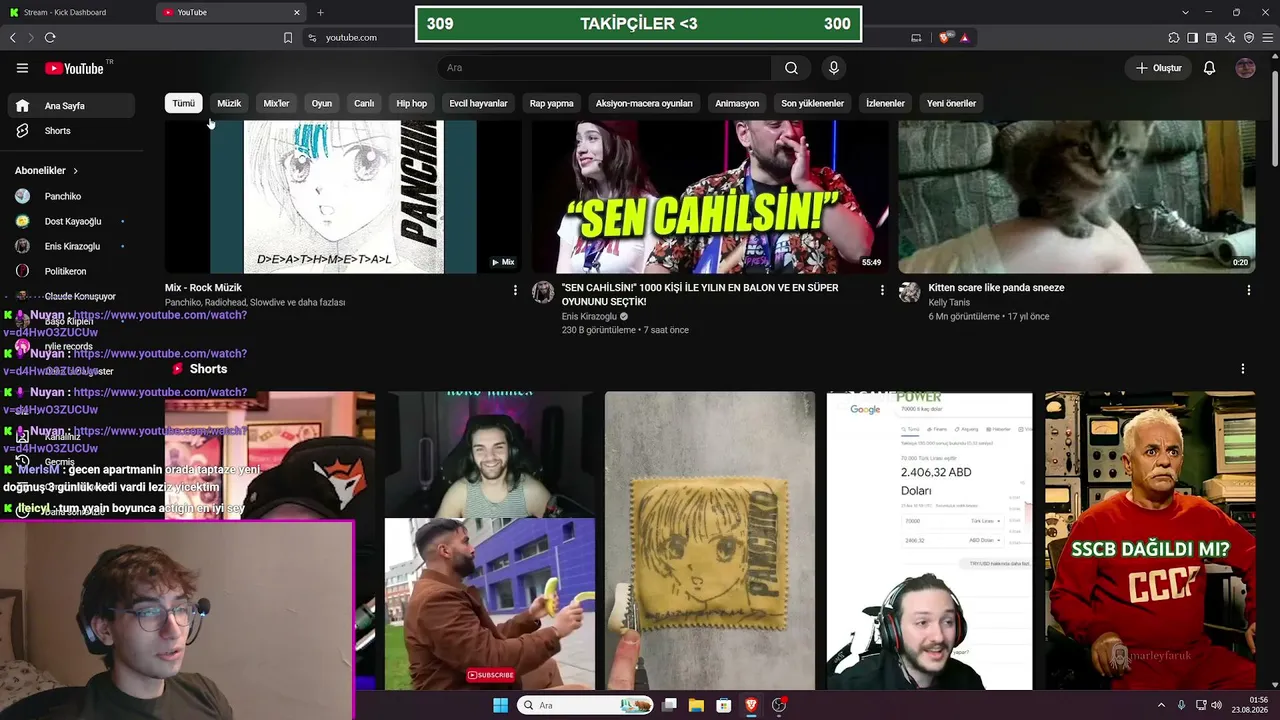
Task: Open the Kelly Tanis channel avatar under the video
Action: click(909, 292)
